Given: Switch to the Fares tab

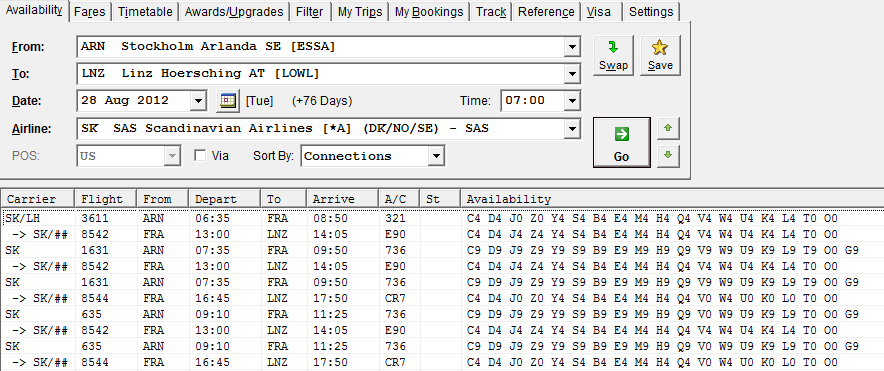Looking at the screenshot, I should pyautogui.click(x=90, y=12).
